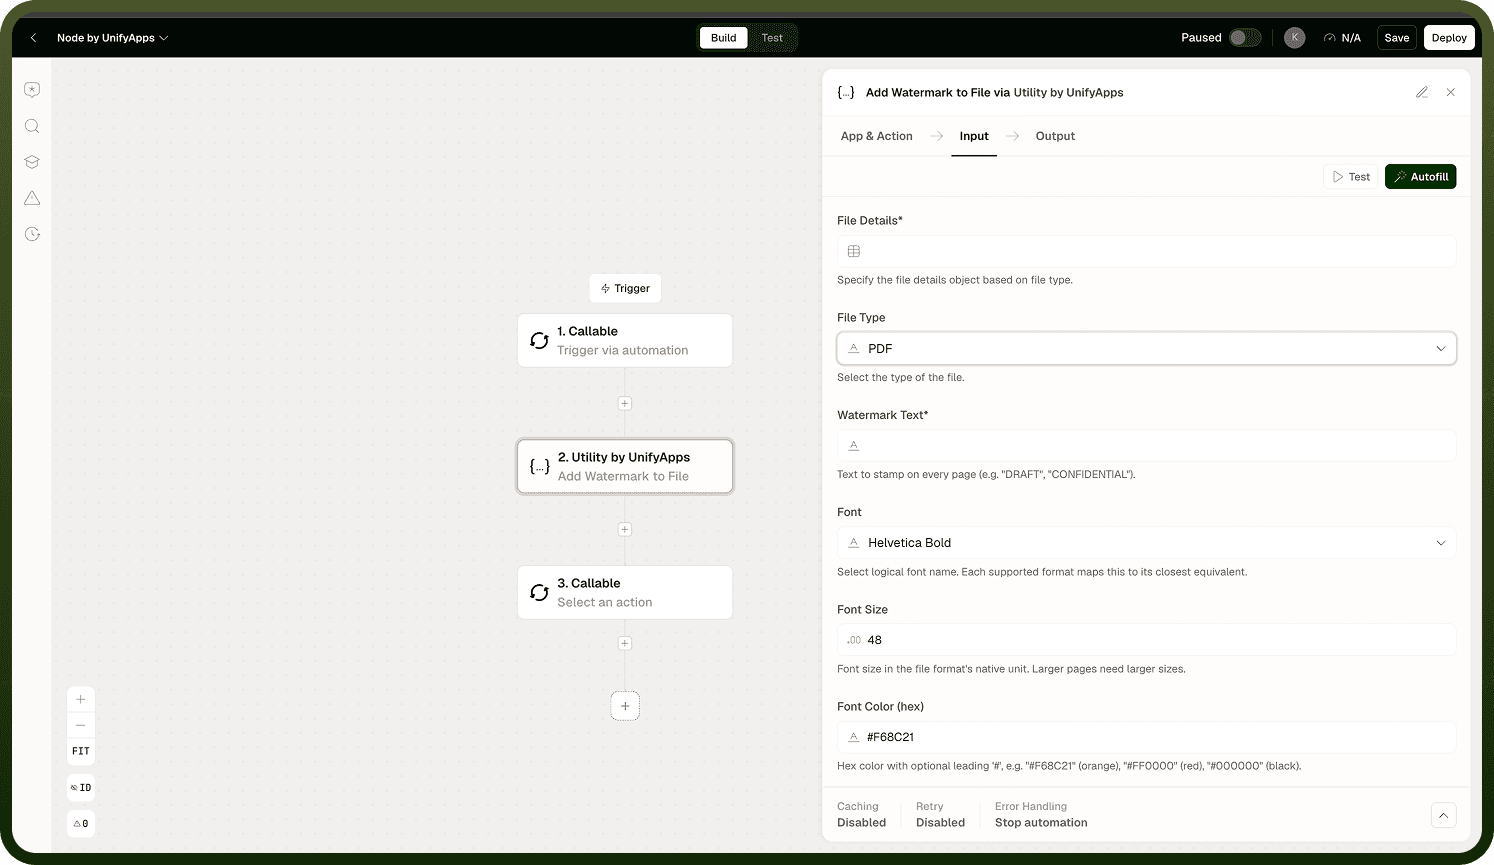Add a step after the Callable trigger
Screen dimensions: 1494x865
[x=625, y=404]
